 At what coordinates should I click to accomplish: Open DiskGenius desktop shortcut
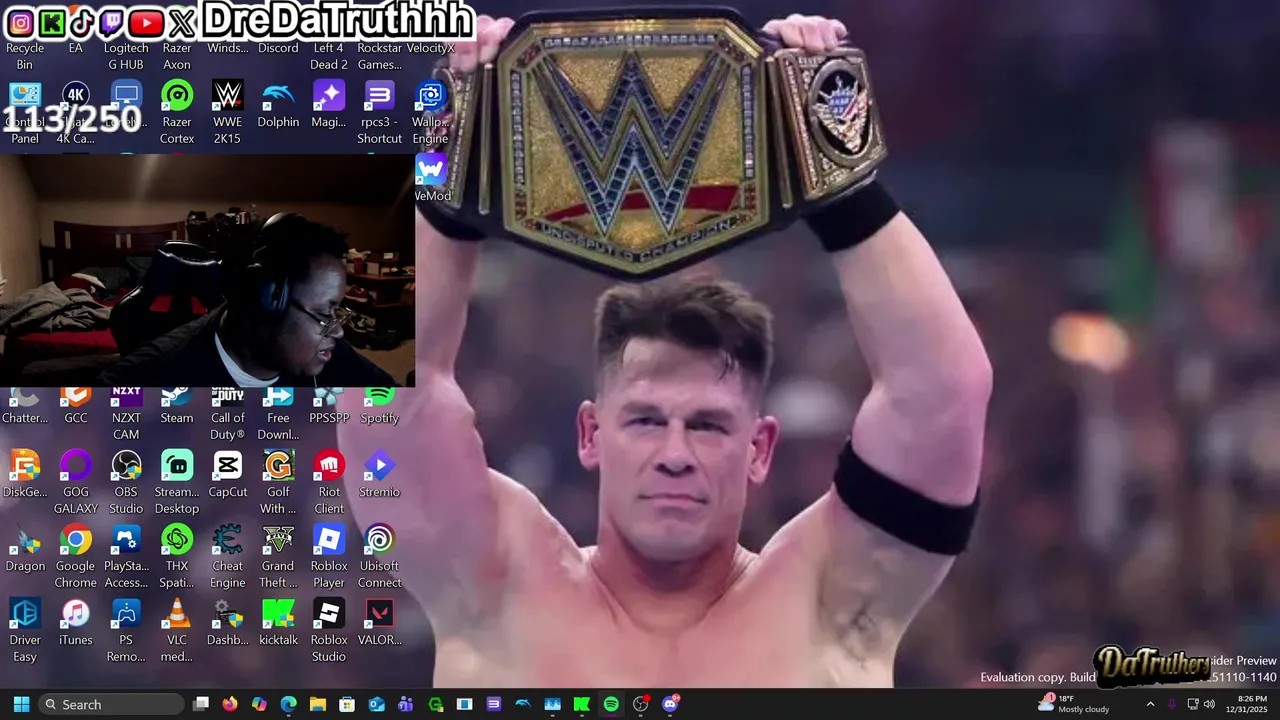tap(25, 474)
